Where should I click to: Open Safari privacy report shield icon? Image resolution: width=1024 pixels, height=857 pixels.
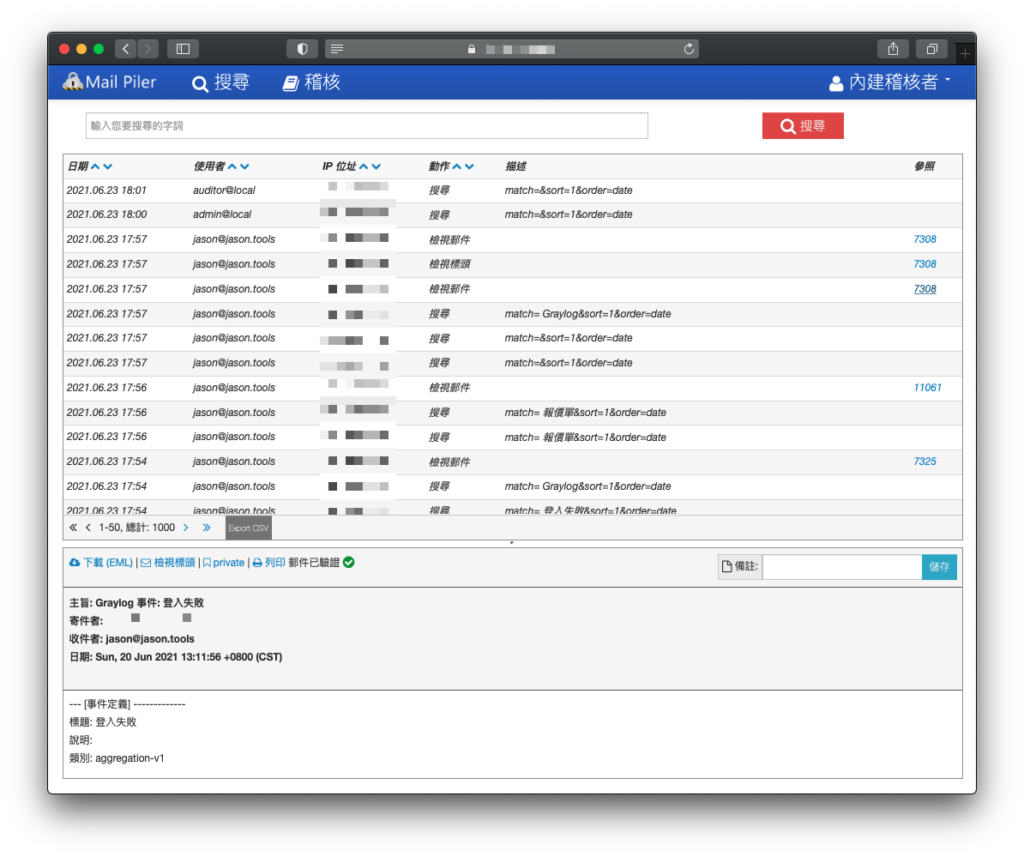click(x=302, y=49)
